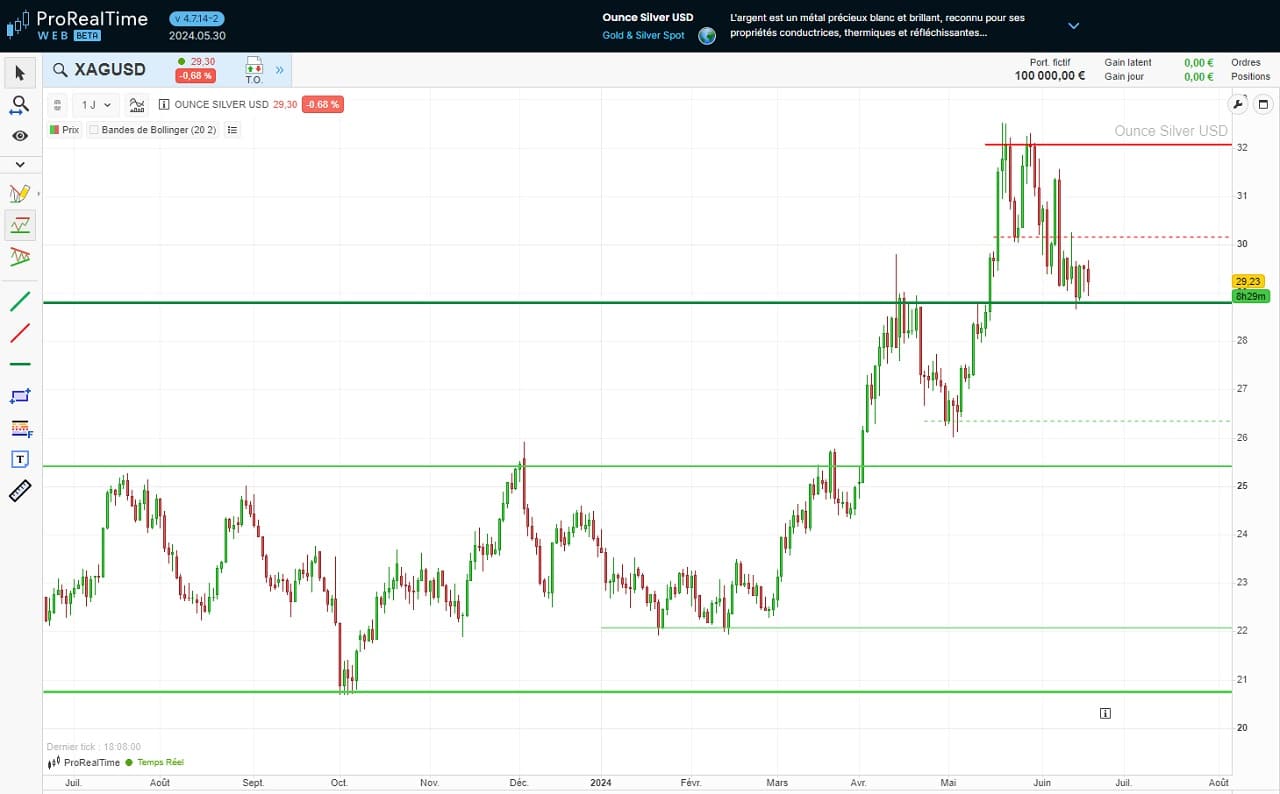Click the ProRealTime Web logo
This screenshot has width=1280, height=794.
(77, 25)
